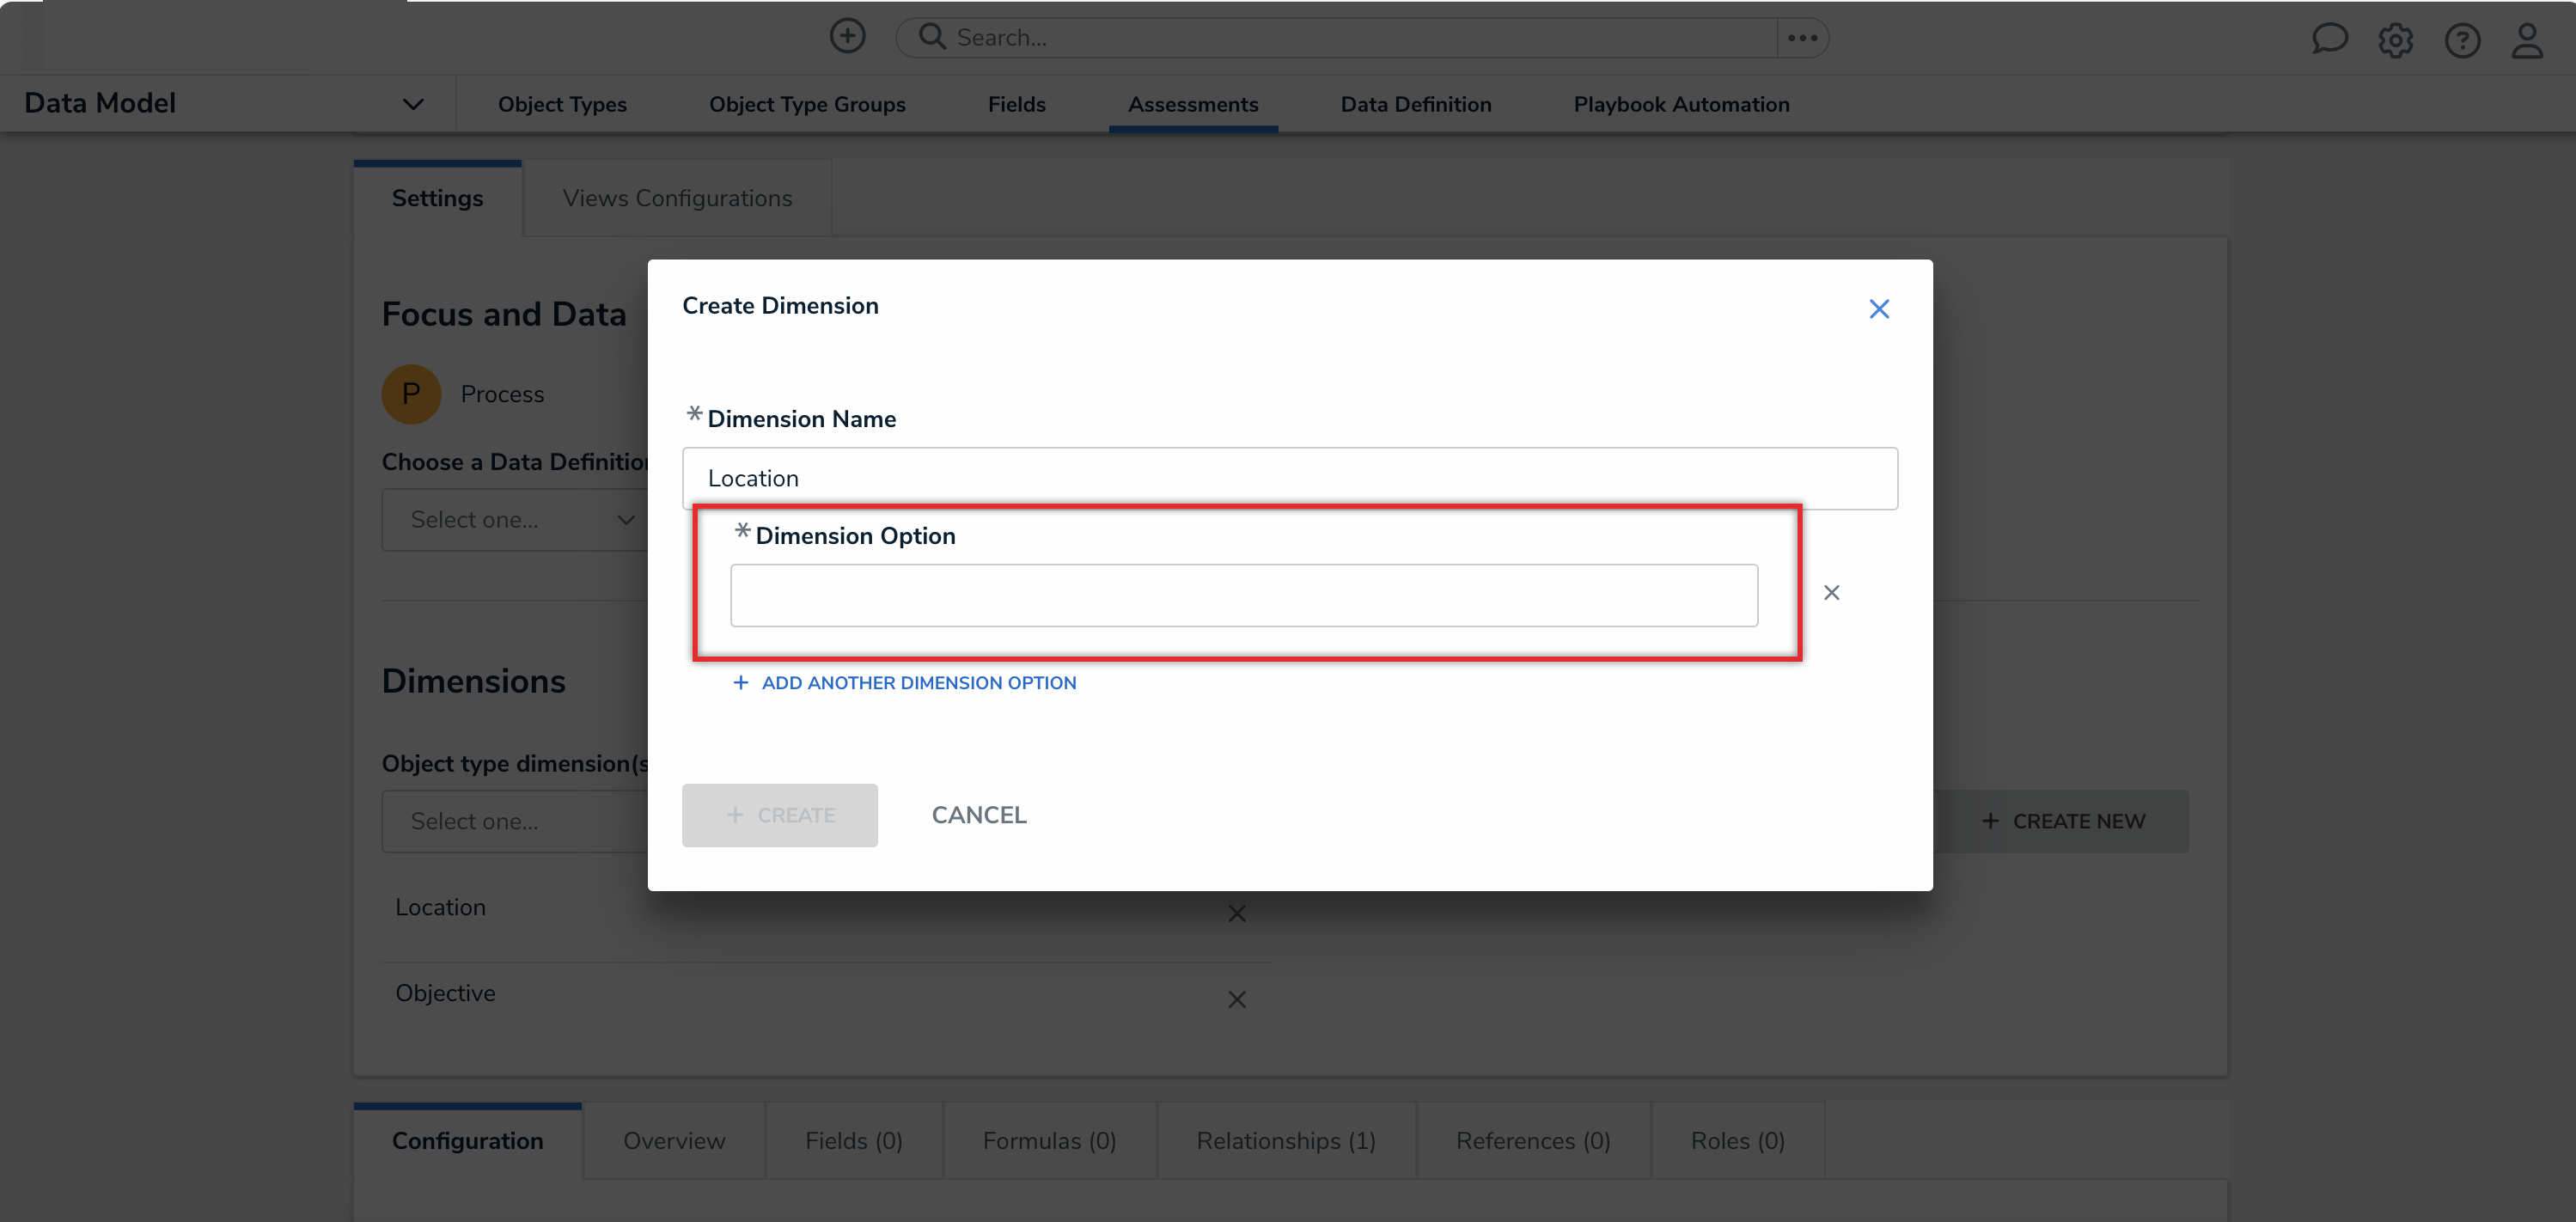The image size is (2576, 1222).
Task: Remove the empty Dimension Option row
Action: click(1831, 592)
